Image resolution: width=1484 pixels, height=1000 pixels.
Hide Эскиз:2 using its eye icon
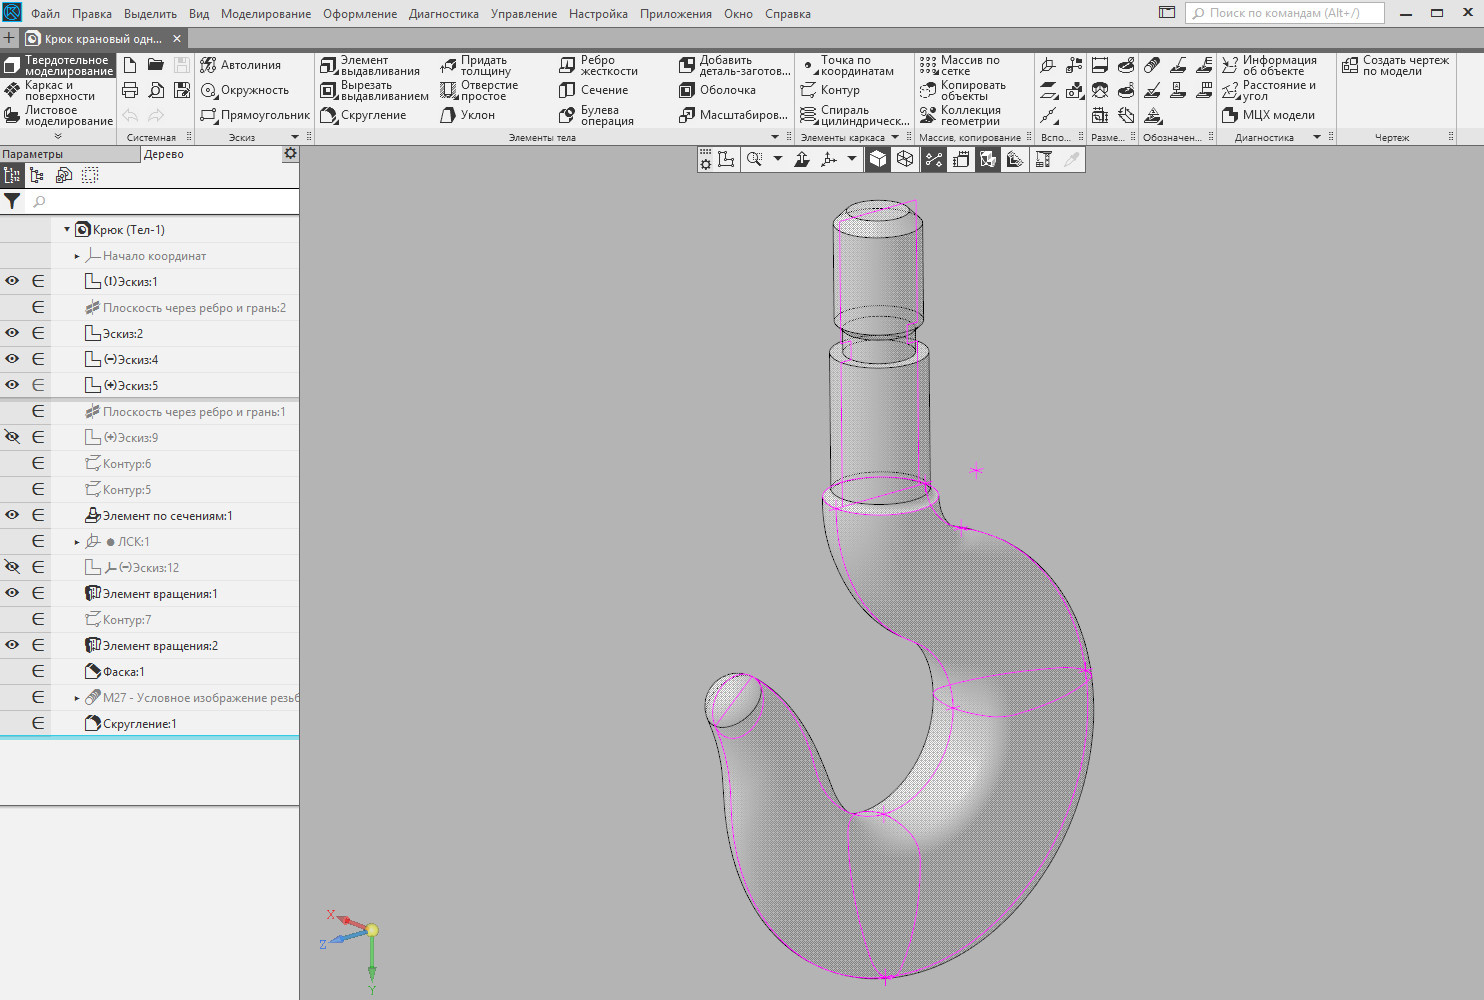click(12, 333)
